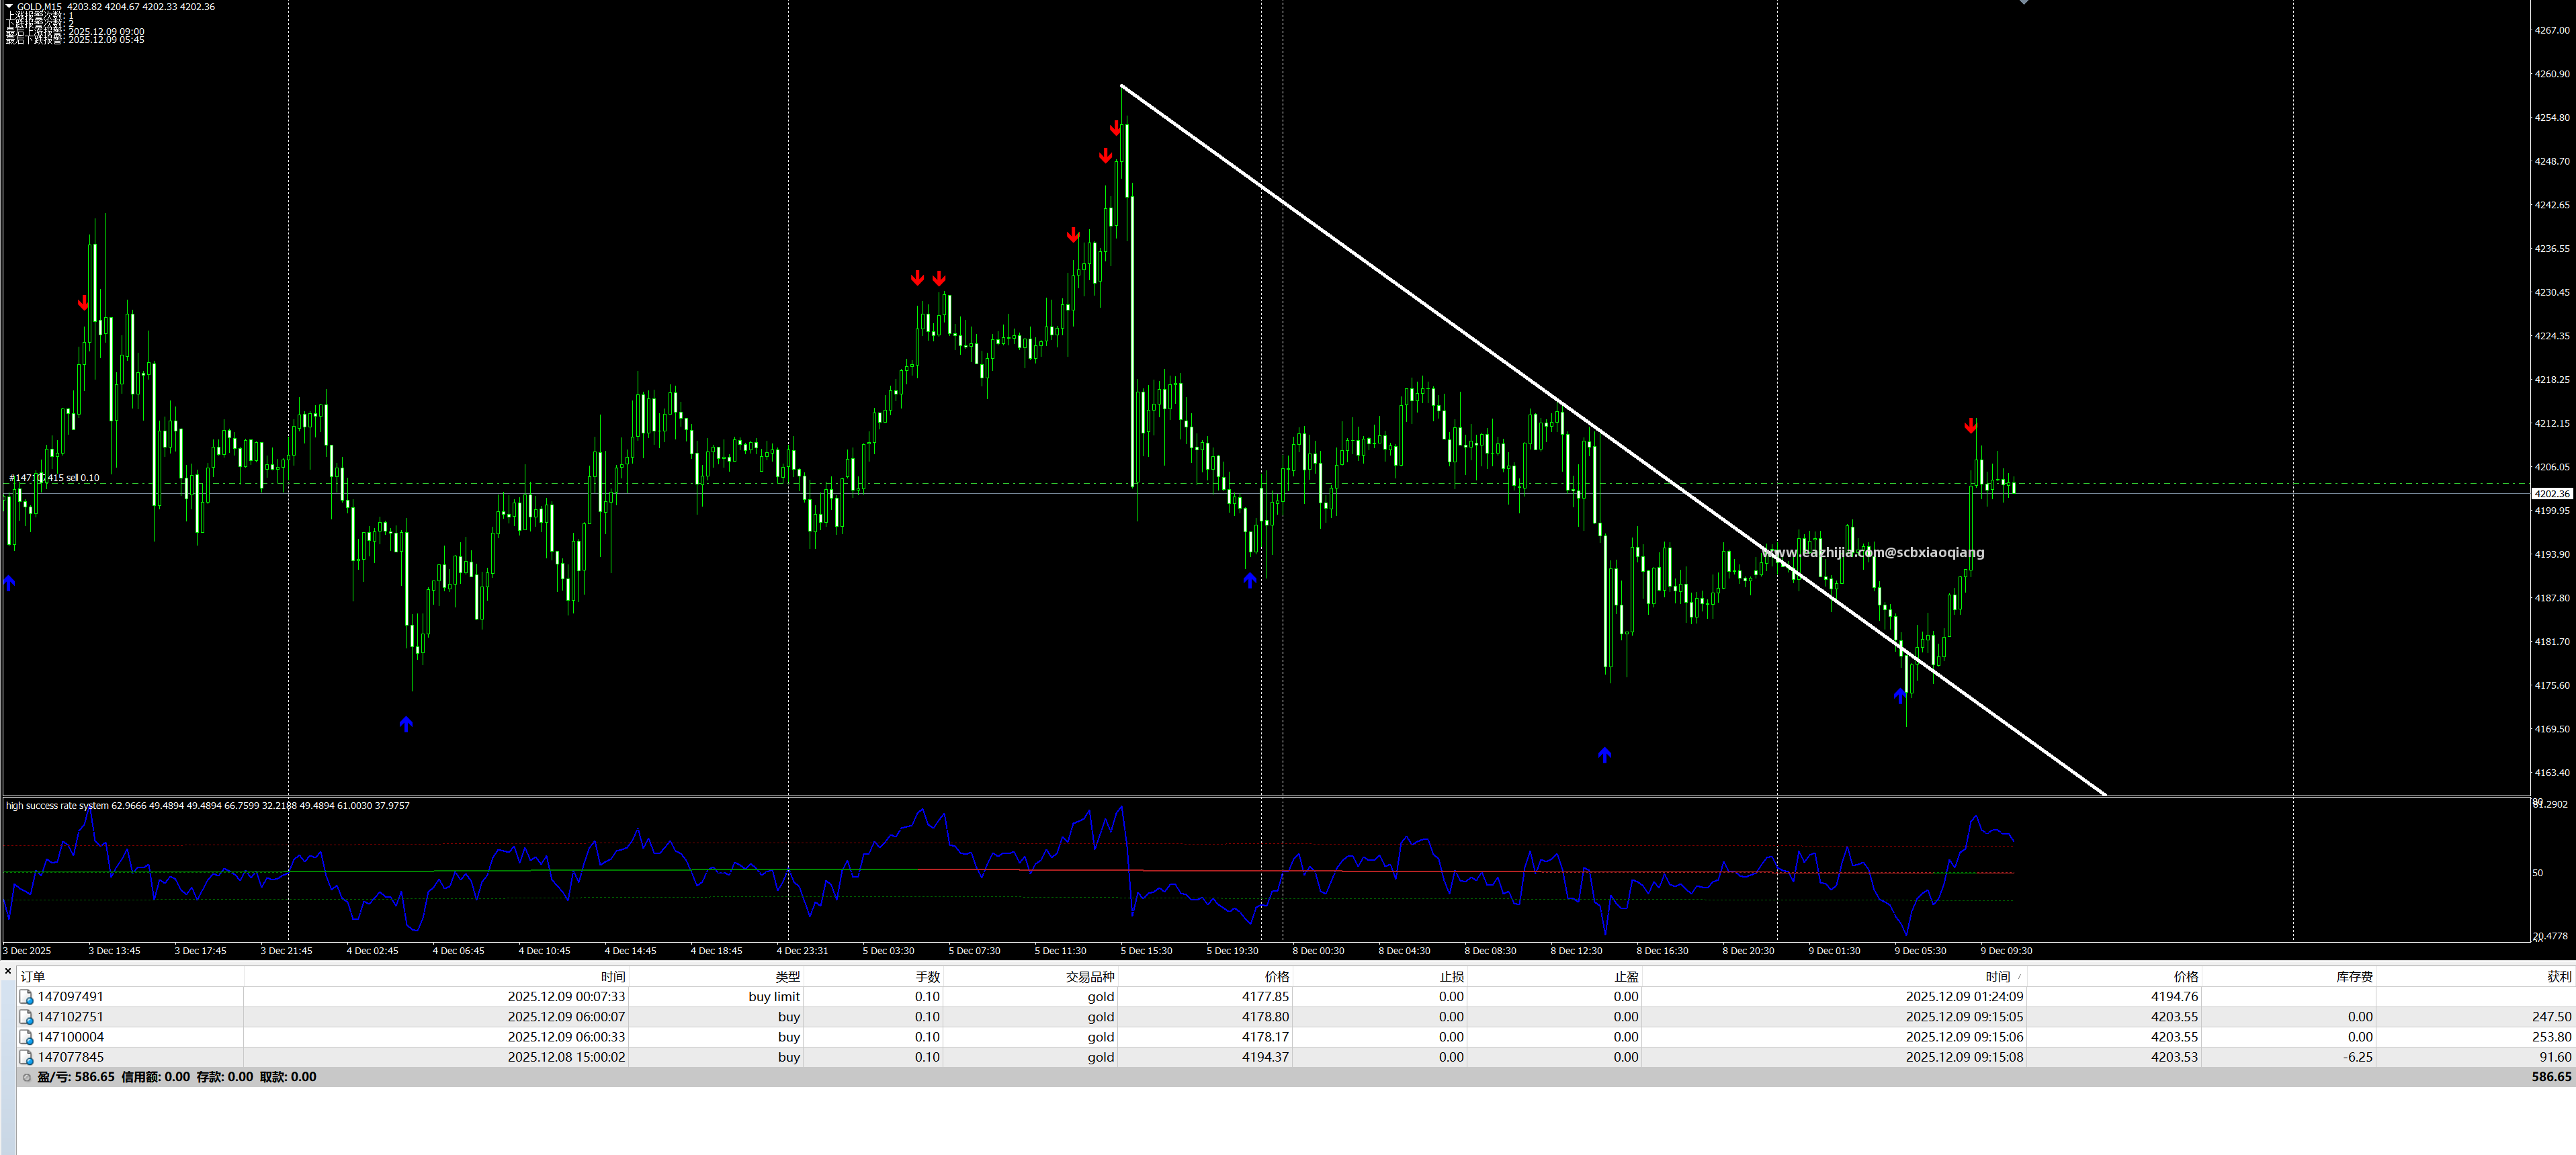Click the sell 0.10 order line label
The width and height of the screenshot is (2576, 1155).
click(55, 478)
